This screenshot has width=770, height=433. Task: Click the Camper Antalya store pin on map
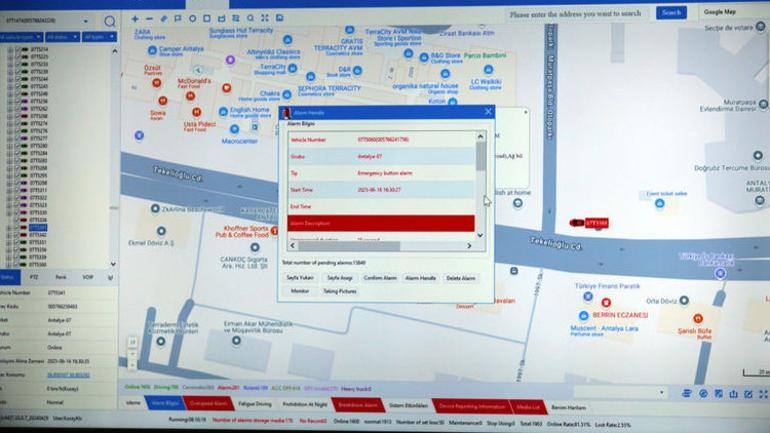point(152,50)
